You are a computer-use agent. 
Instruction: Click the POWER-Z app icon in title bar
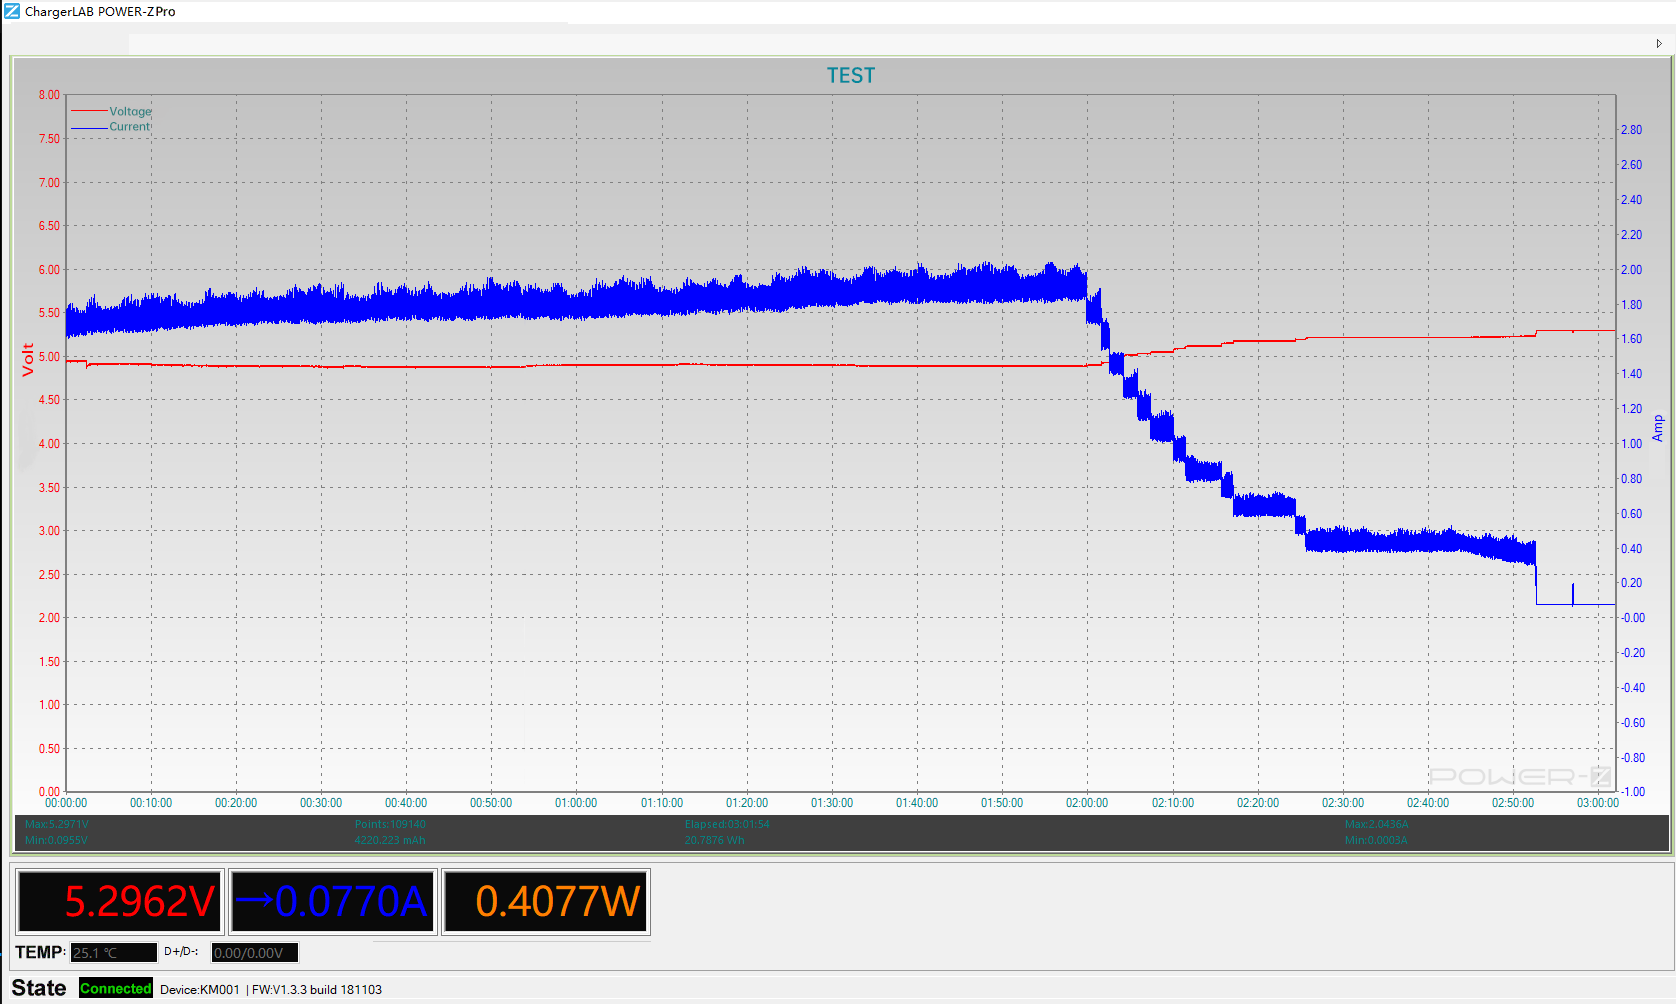click(x=12, y=11)
